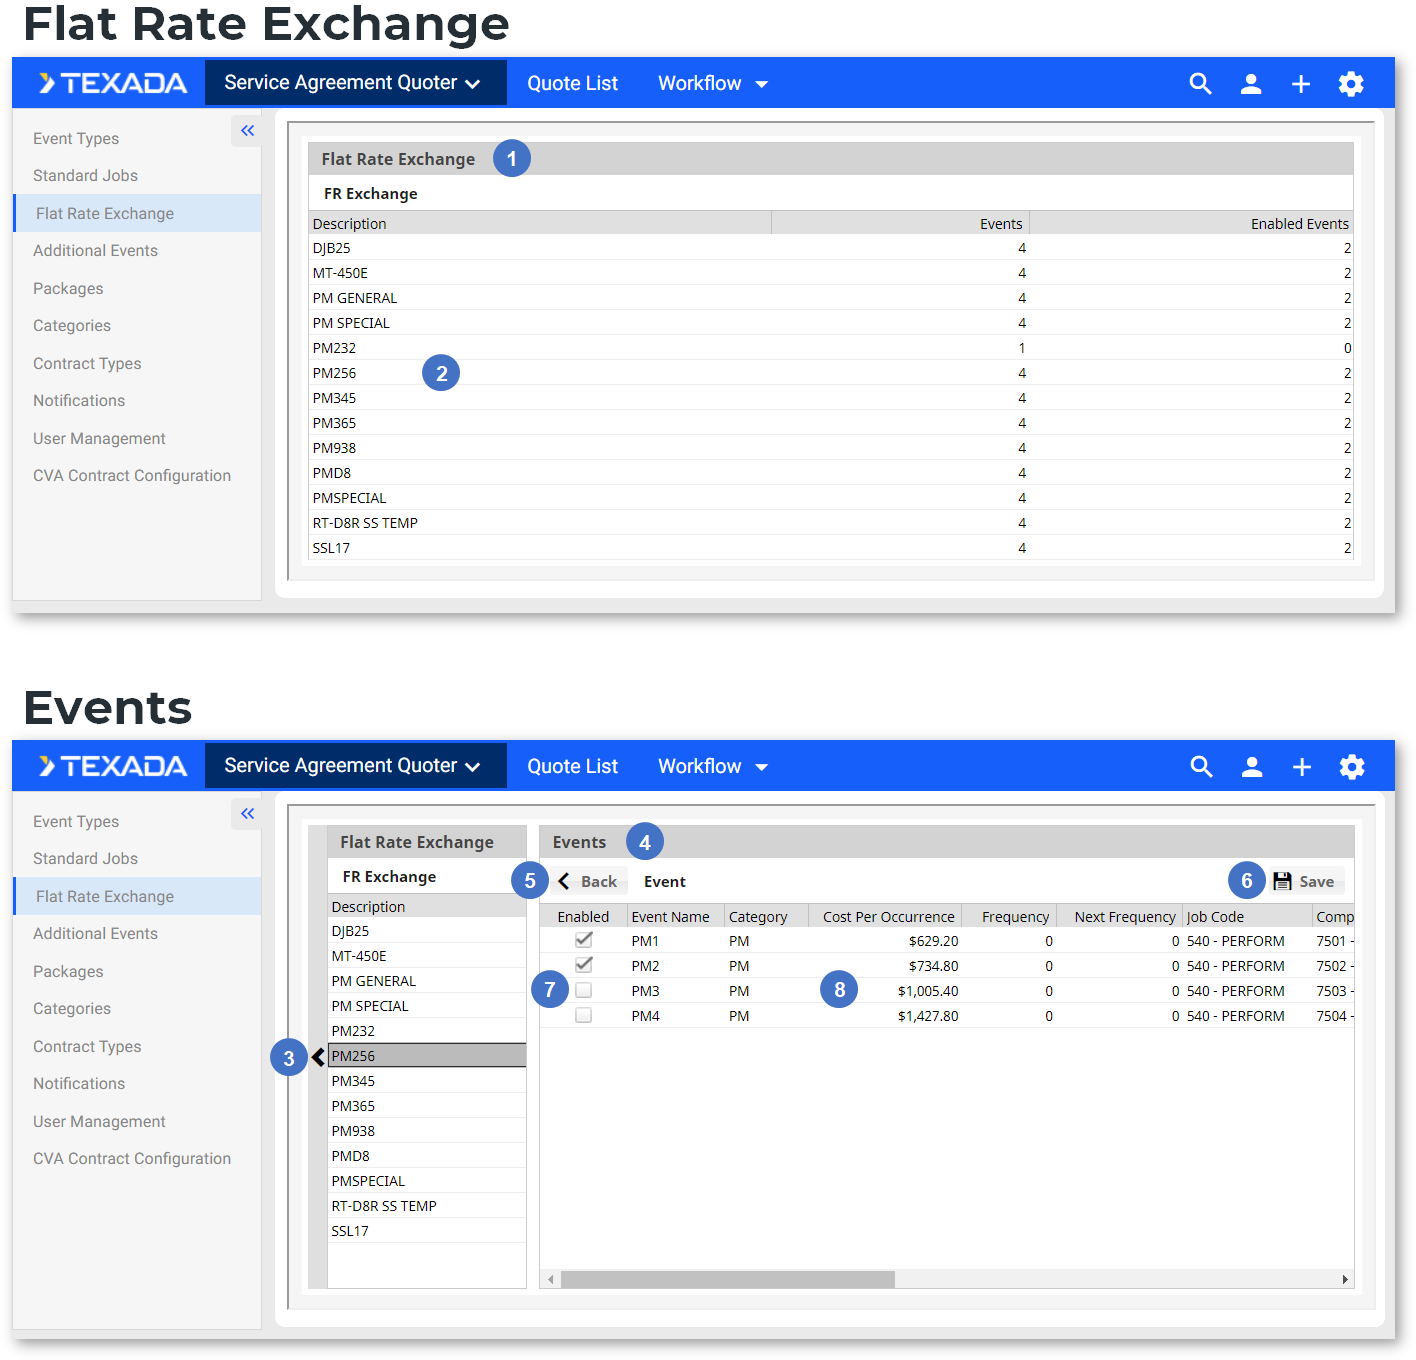Click the Texada logo
Image resolution: width=1416 pixels, height=1360 pixels.
coord(110,83)
